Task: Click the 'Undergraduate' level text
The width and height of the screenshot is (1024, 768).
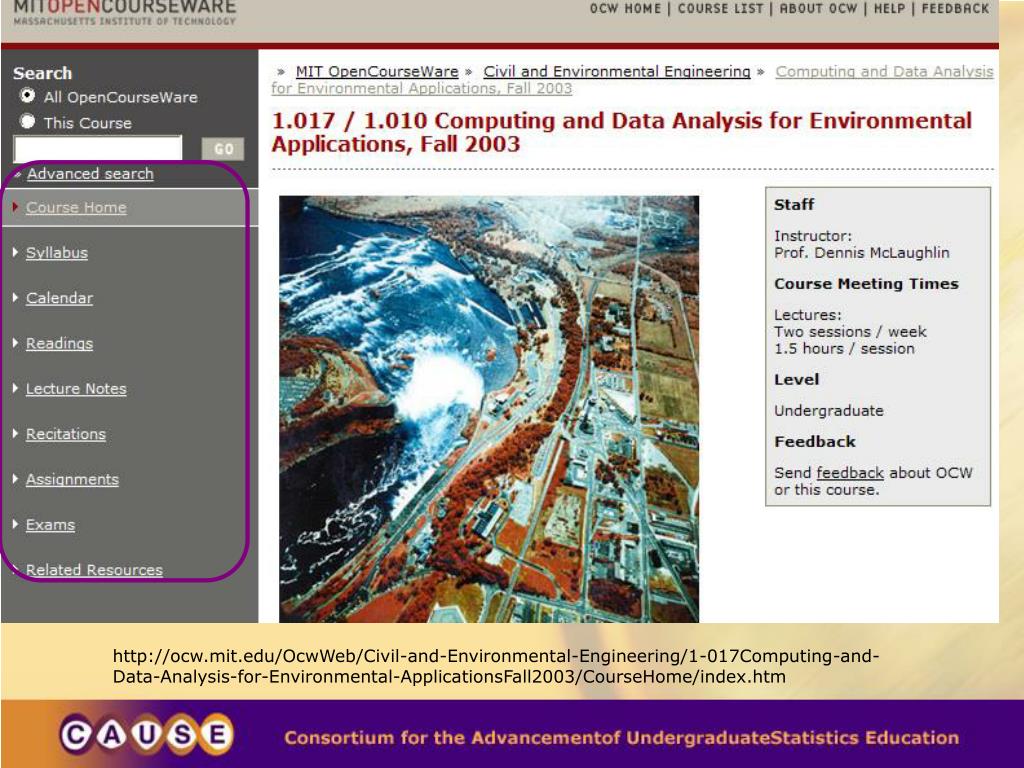Action: click(828, 411)
